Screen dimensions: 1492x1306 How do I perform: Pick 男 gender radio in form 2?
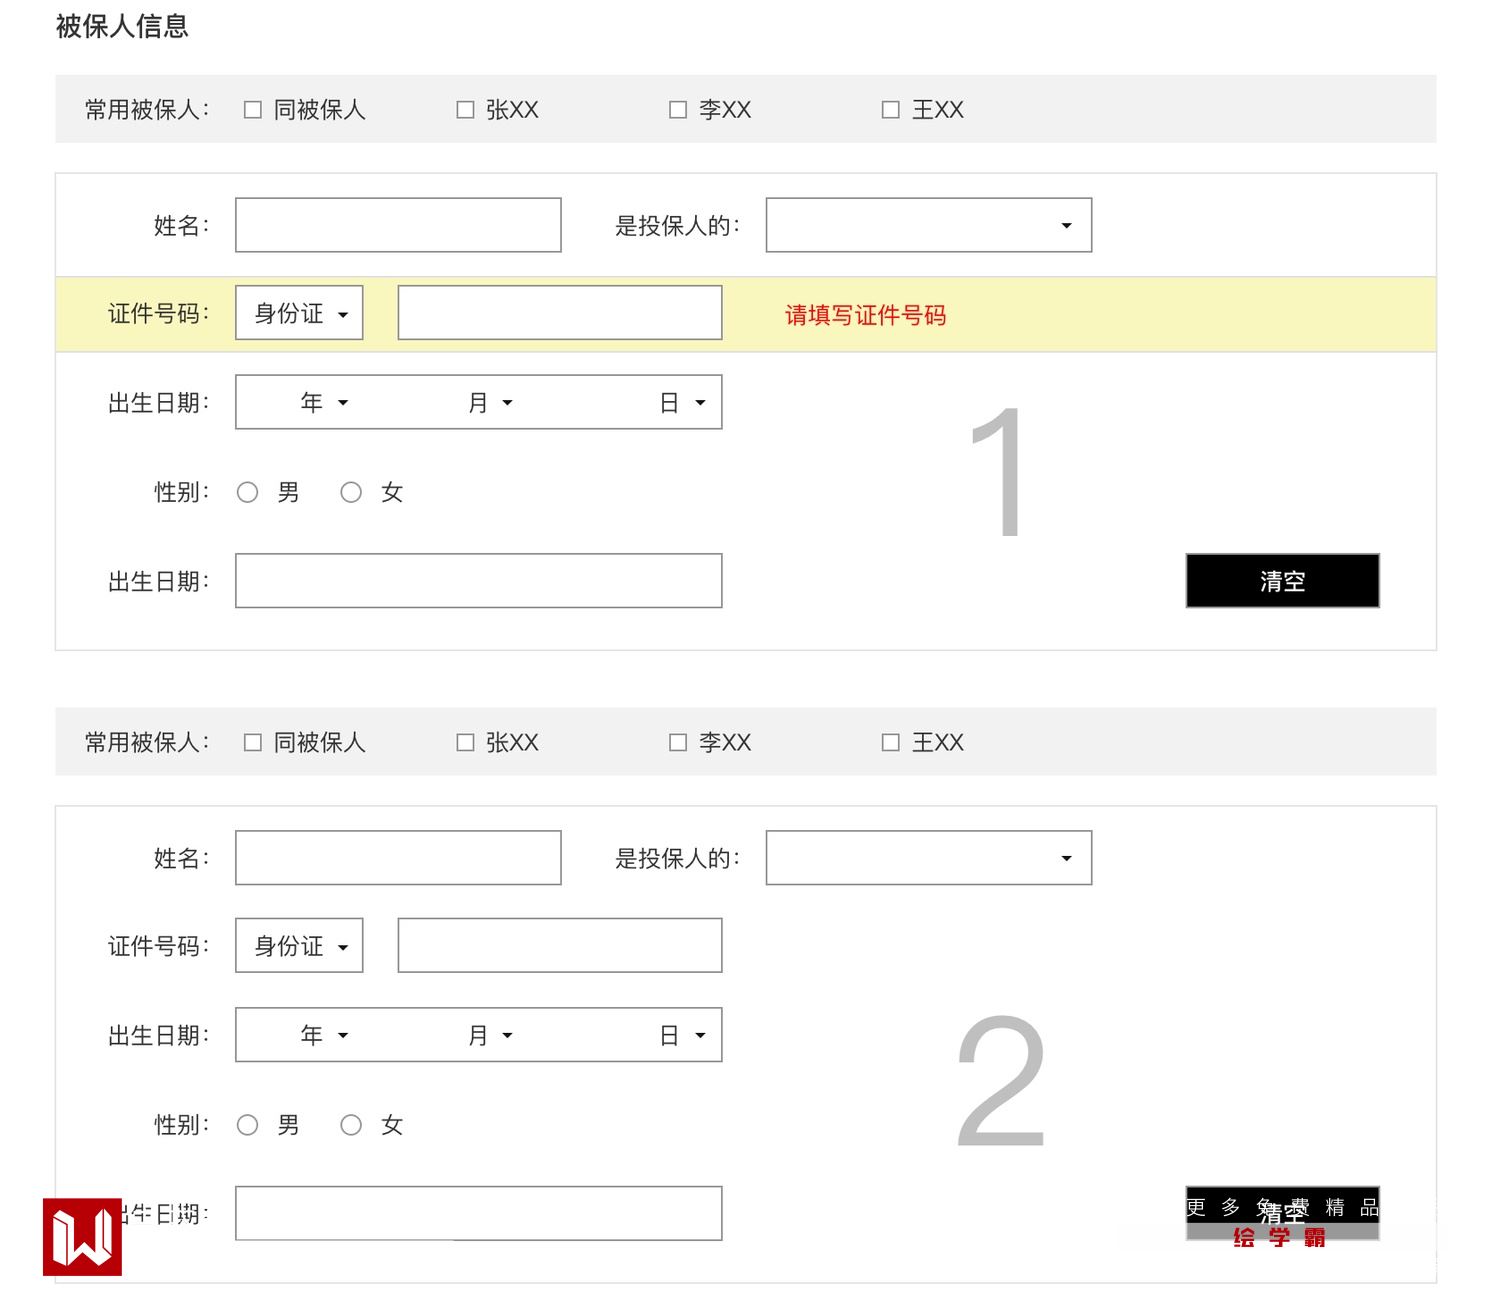(x=248, y=1125)
